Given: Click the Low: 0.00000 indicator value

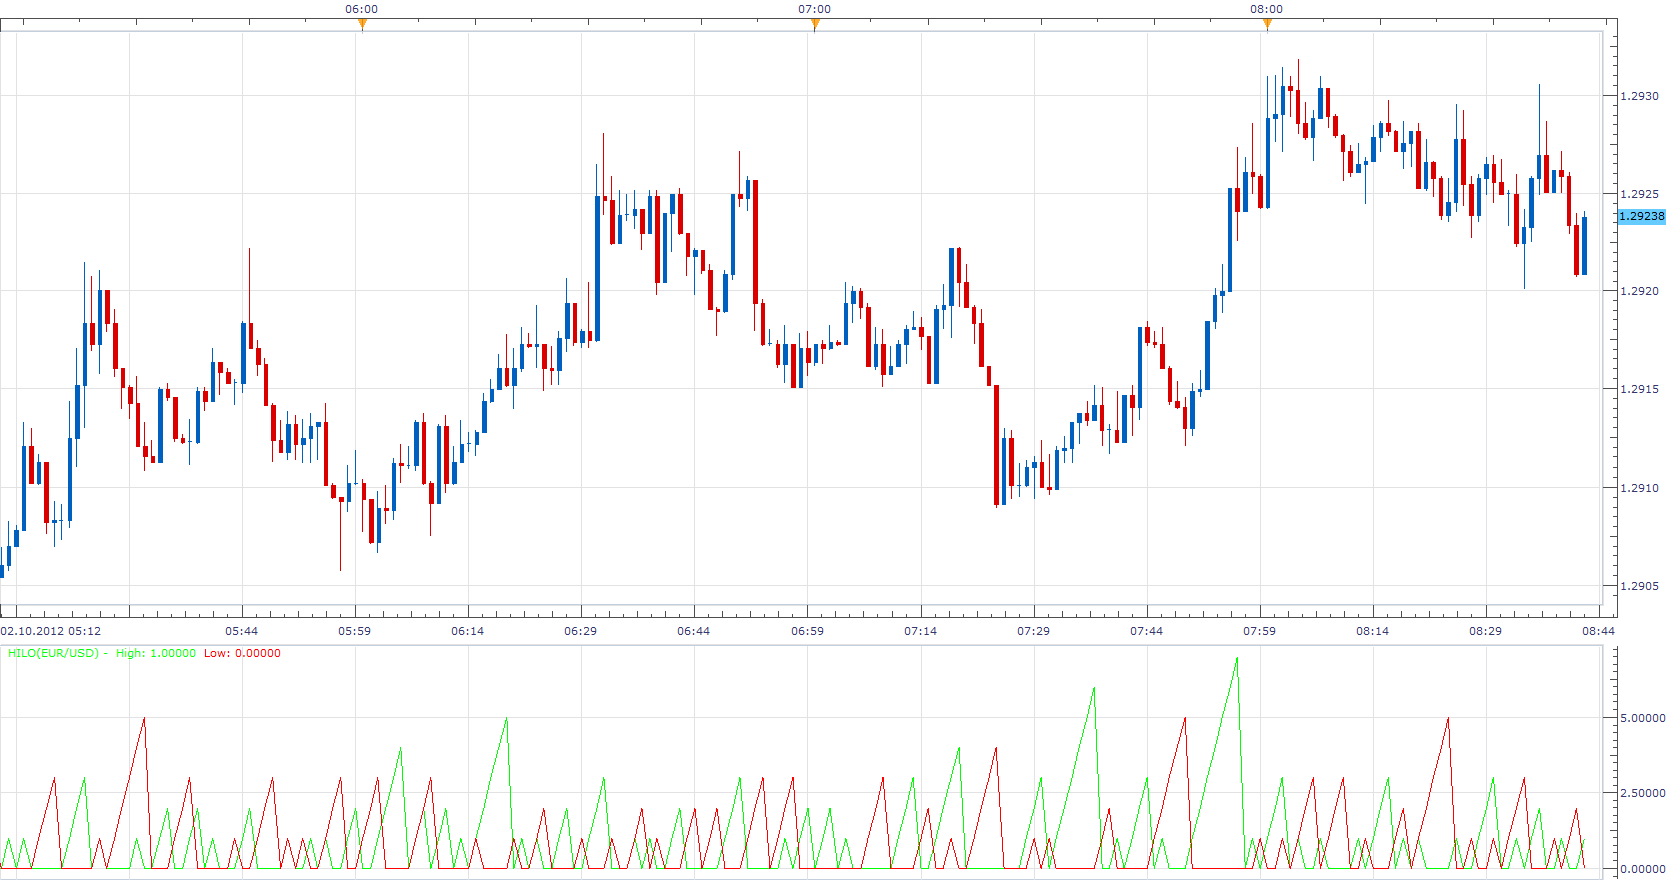Looking at the screenshot, I should click(x=242, y=653).
